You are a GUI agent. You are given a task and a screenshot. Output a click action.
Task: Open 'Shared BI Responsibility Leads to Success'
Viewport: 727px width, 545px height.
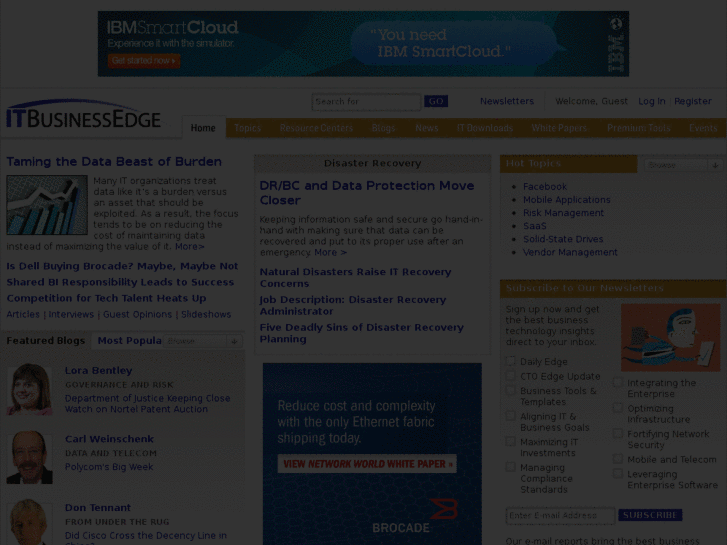click(x=120, y=282)
